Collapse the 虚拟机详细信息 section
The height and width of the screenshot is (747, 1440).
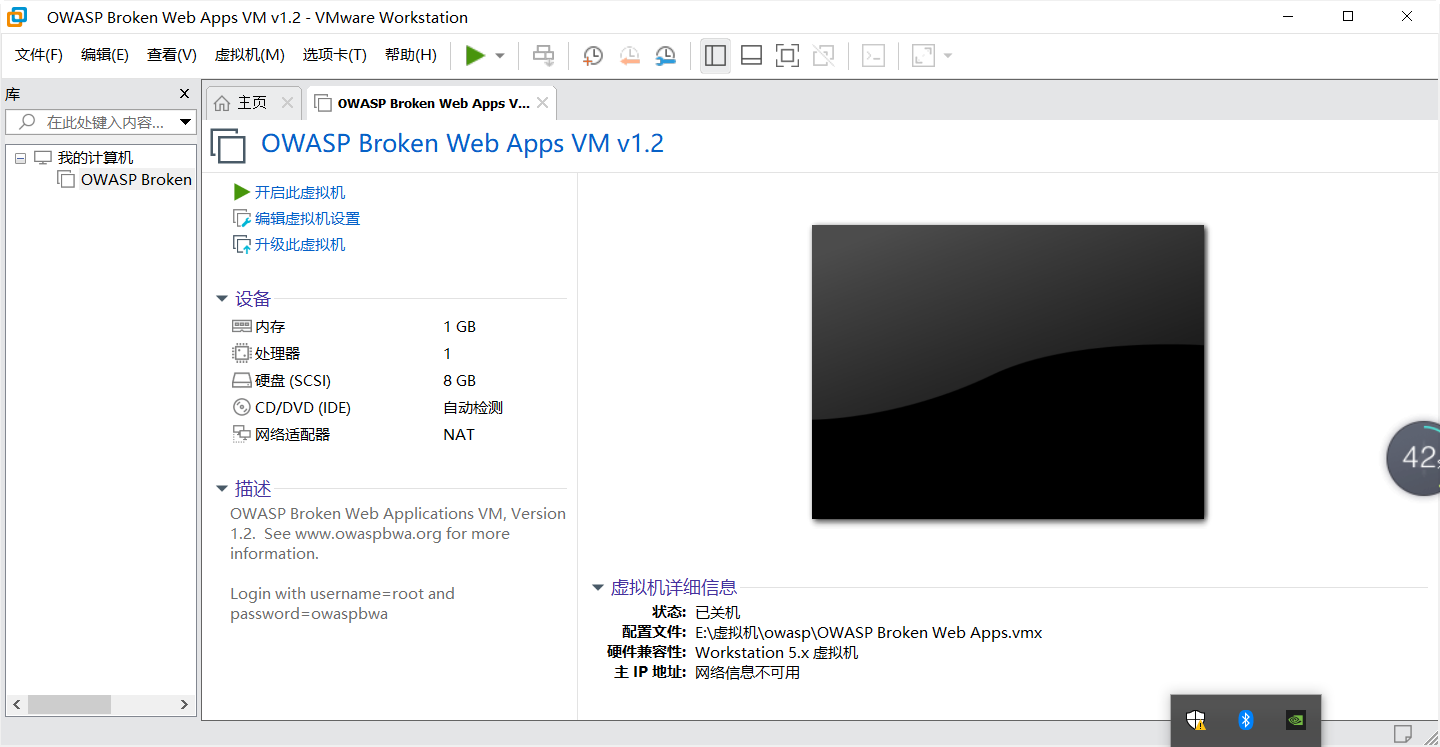tap(598, 588)
